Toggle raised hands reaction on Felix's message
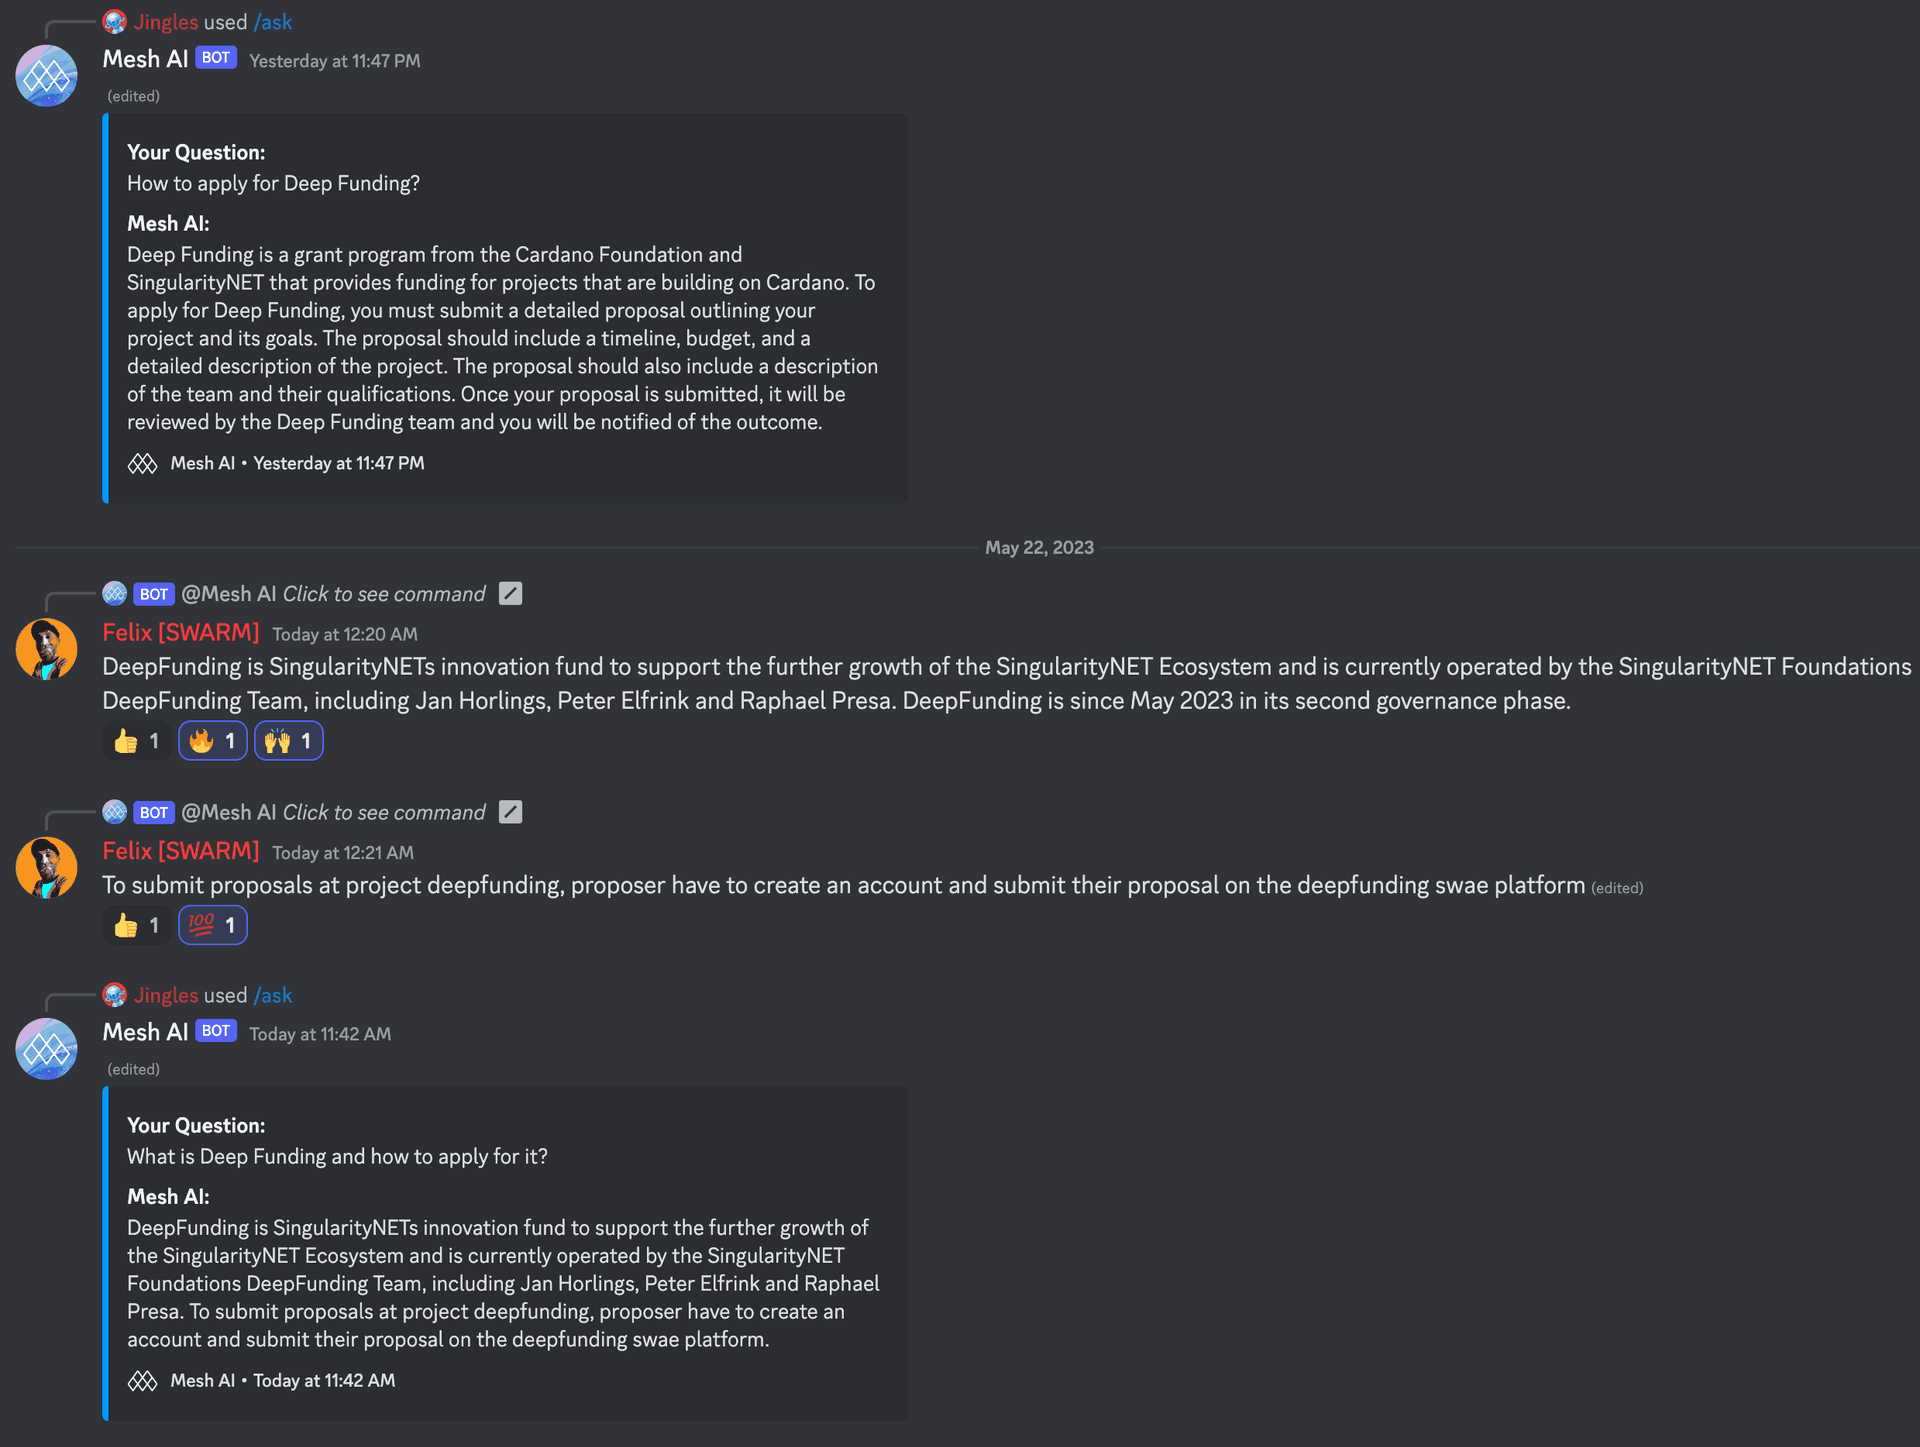The width and height of the screenshot is (1920, 1447). (289, 741)
